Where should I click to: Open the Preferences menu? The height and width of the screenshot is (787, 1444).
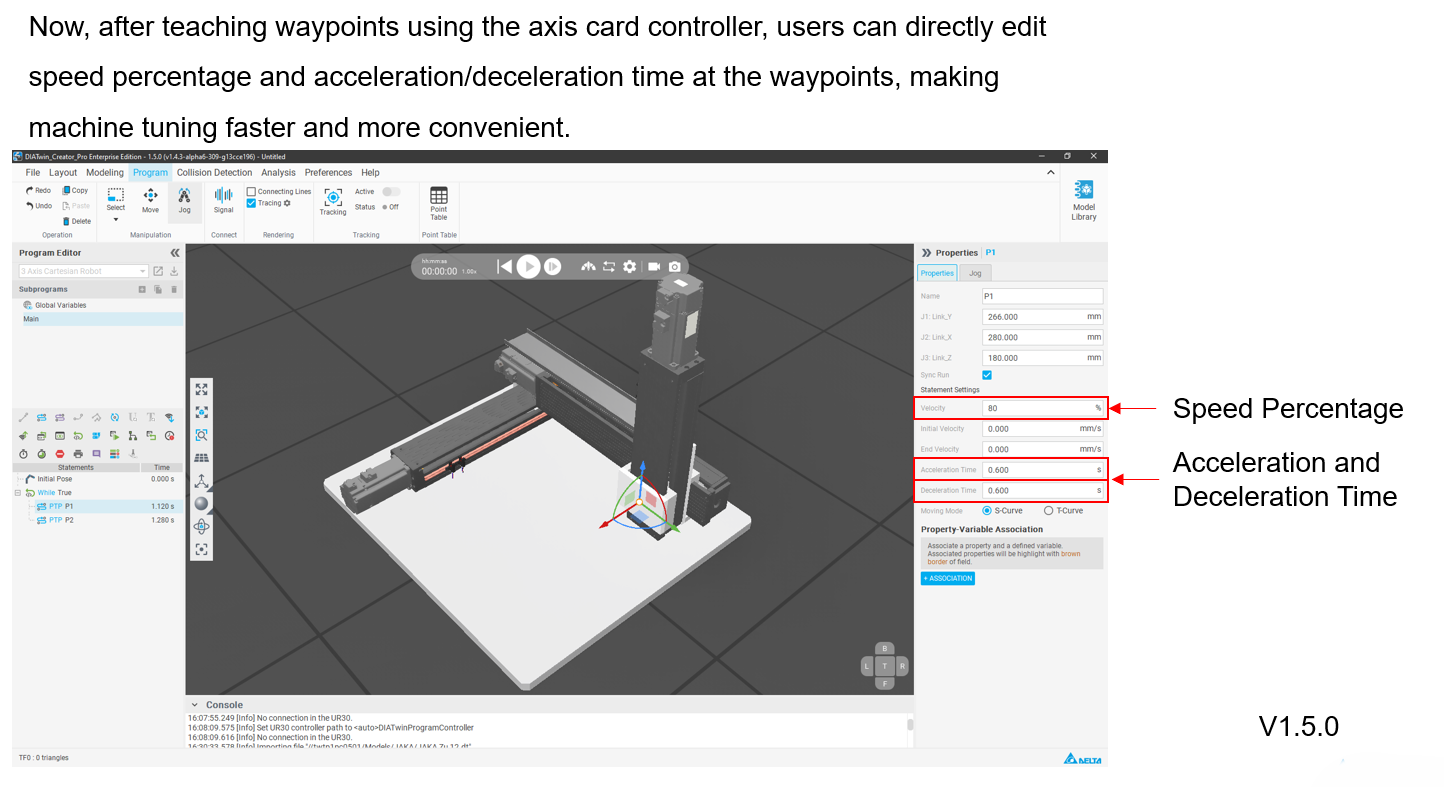click(x=329, y=173)
